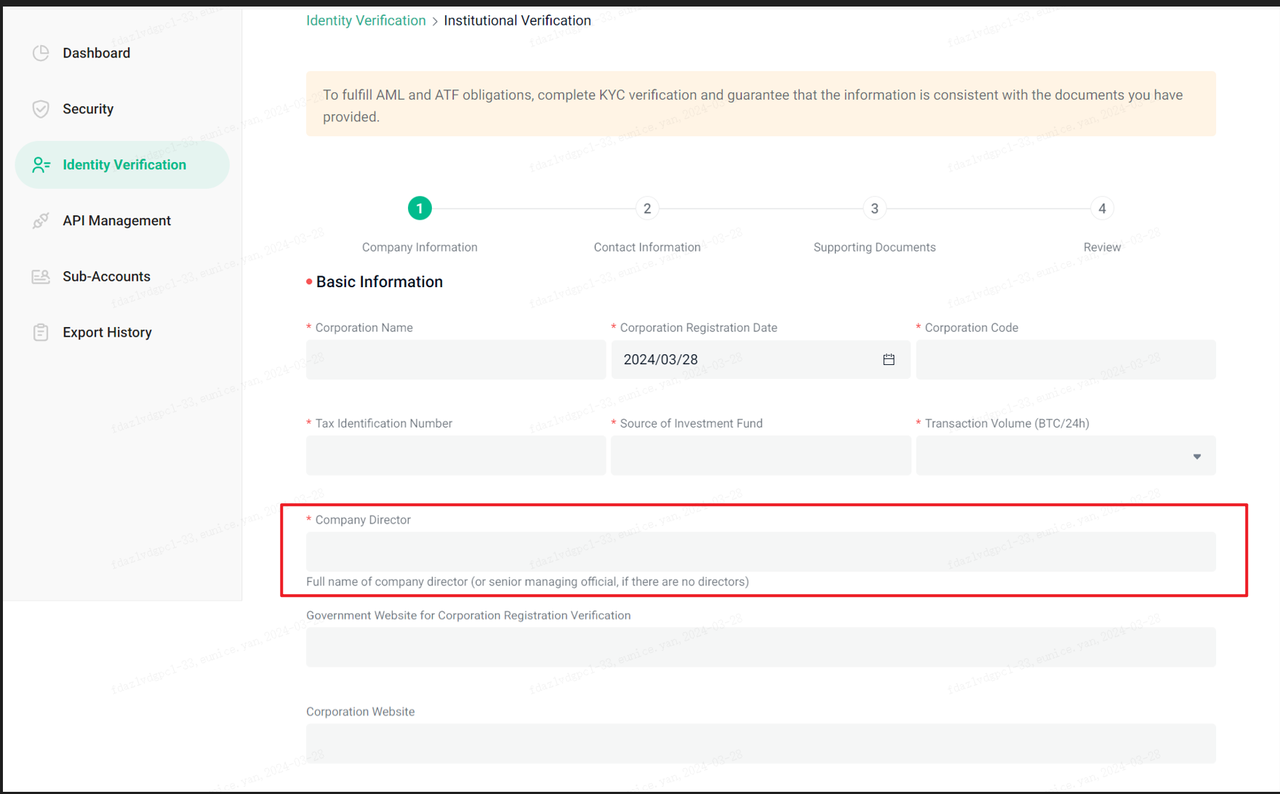Click the Identity Verification breadcrumb link
The height and width of the screenshot is (794, 1280).
pos(366,20)
